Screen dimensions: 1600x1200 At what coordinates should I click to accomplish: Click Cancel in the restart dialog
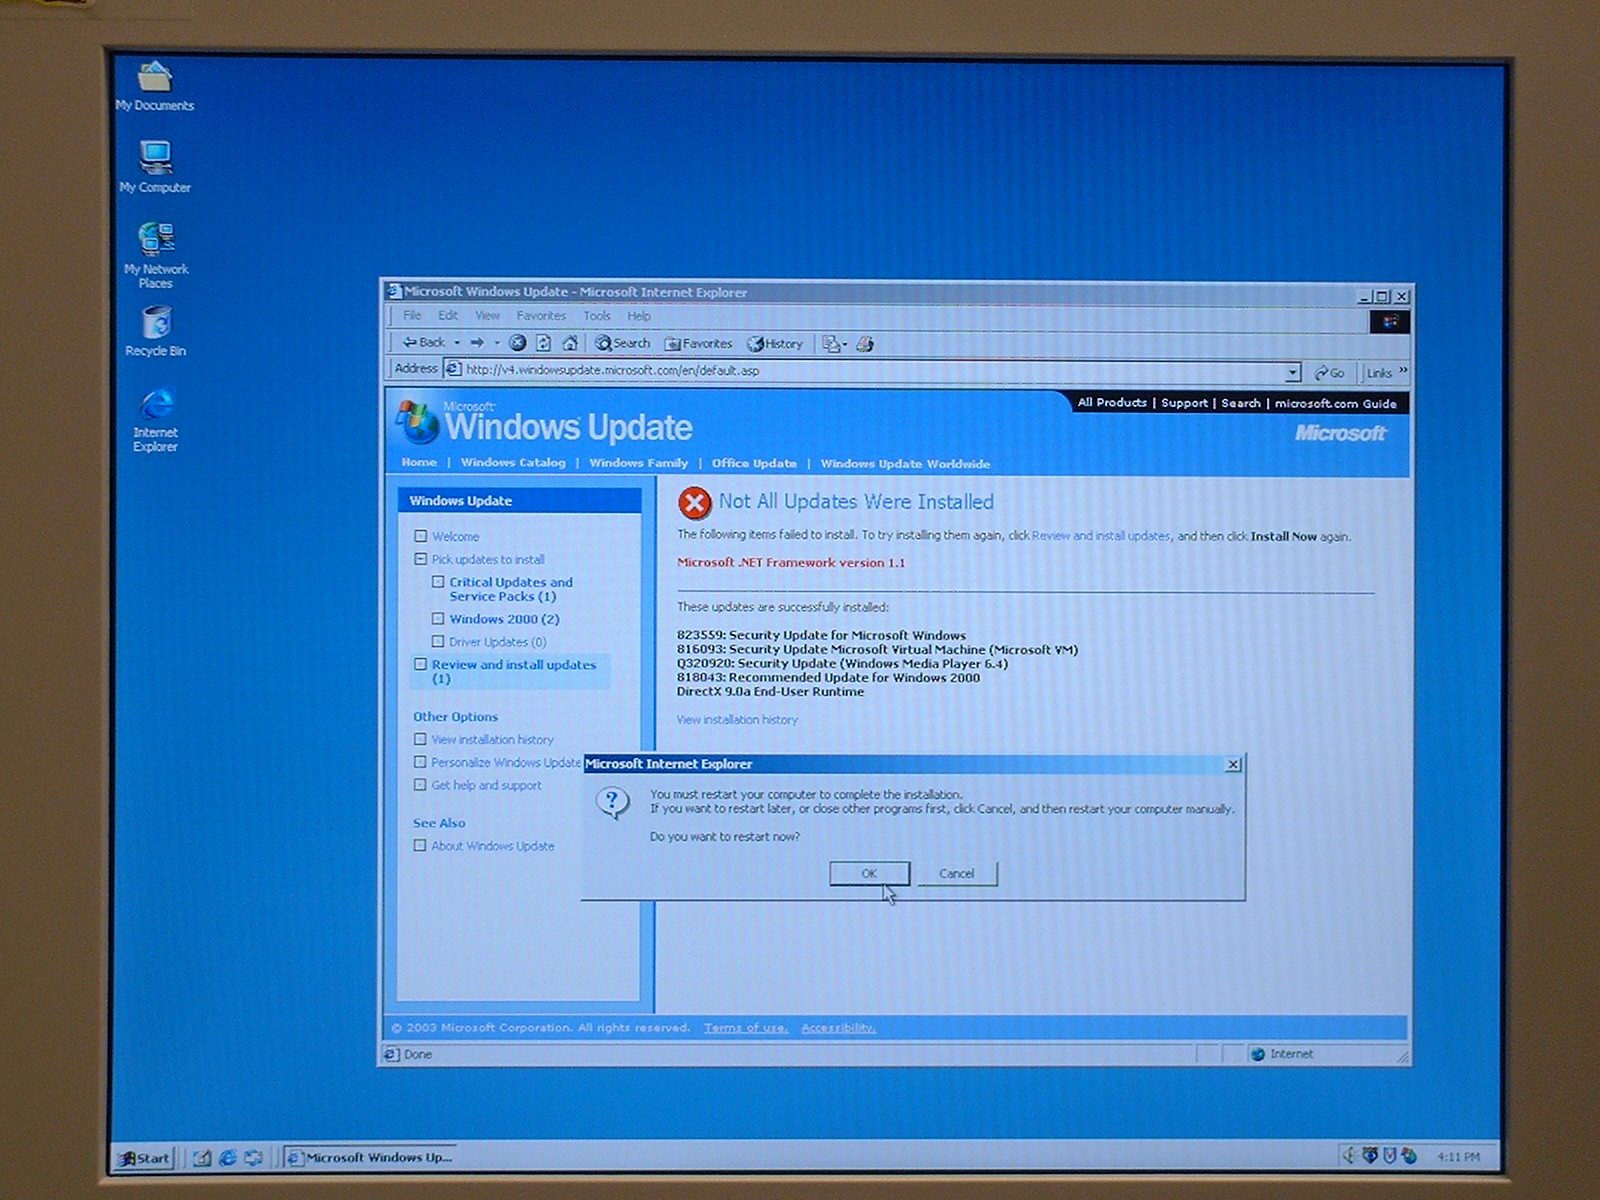(x=957, y=874)
